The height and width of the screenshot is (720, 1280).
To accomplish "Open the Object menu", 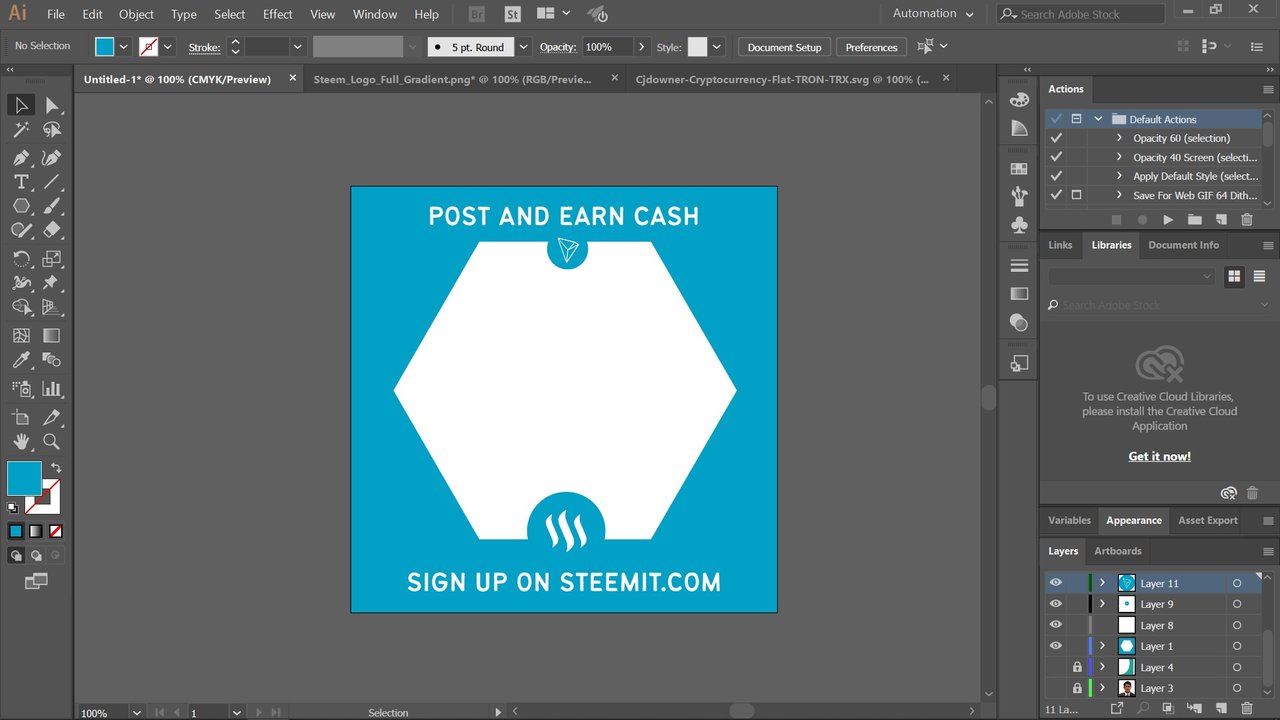I will [136, 14].
